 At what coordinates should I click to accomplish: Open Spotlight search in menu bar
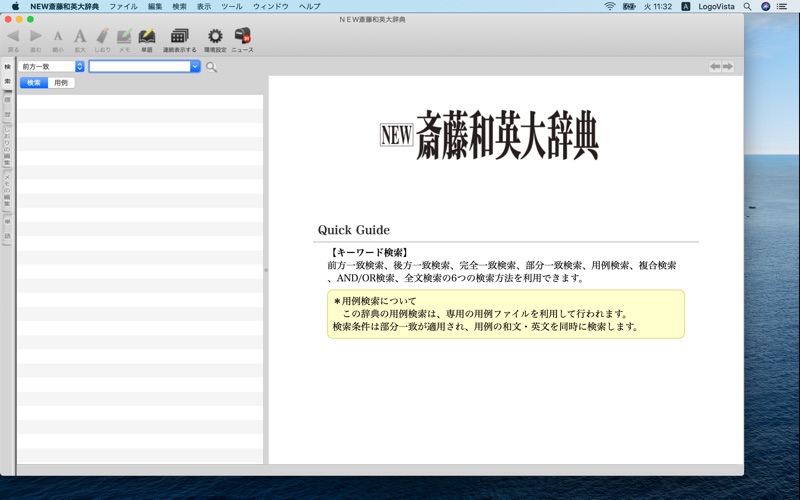[747, 6]
